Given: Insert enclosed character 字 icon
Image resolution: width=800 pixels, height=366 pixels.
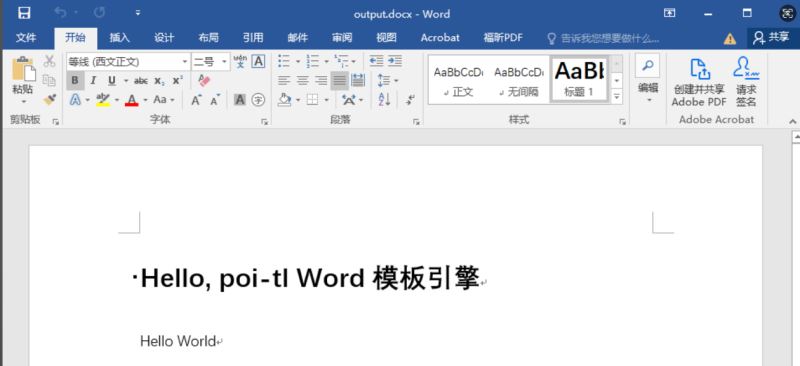Looking at the screenshot, I should point(258,100).
